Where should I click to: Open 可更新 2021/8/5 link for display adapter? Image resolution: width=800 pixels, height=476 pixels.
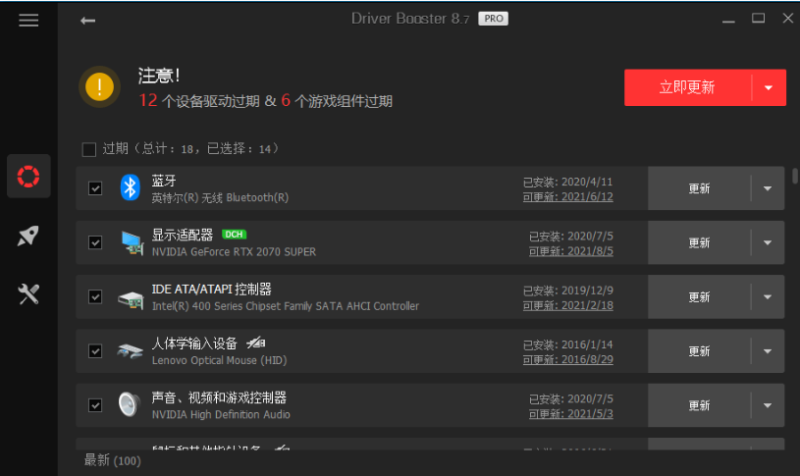[571, 251]
